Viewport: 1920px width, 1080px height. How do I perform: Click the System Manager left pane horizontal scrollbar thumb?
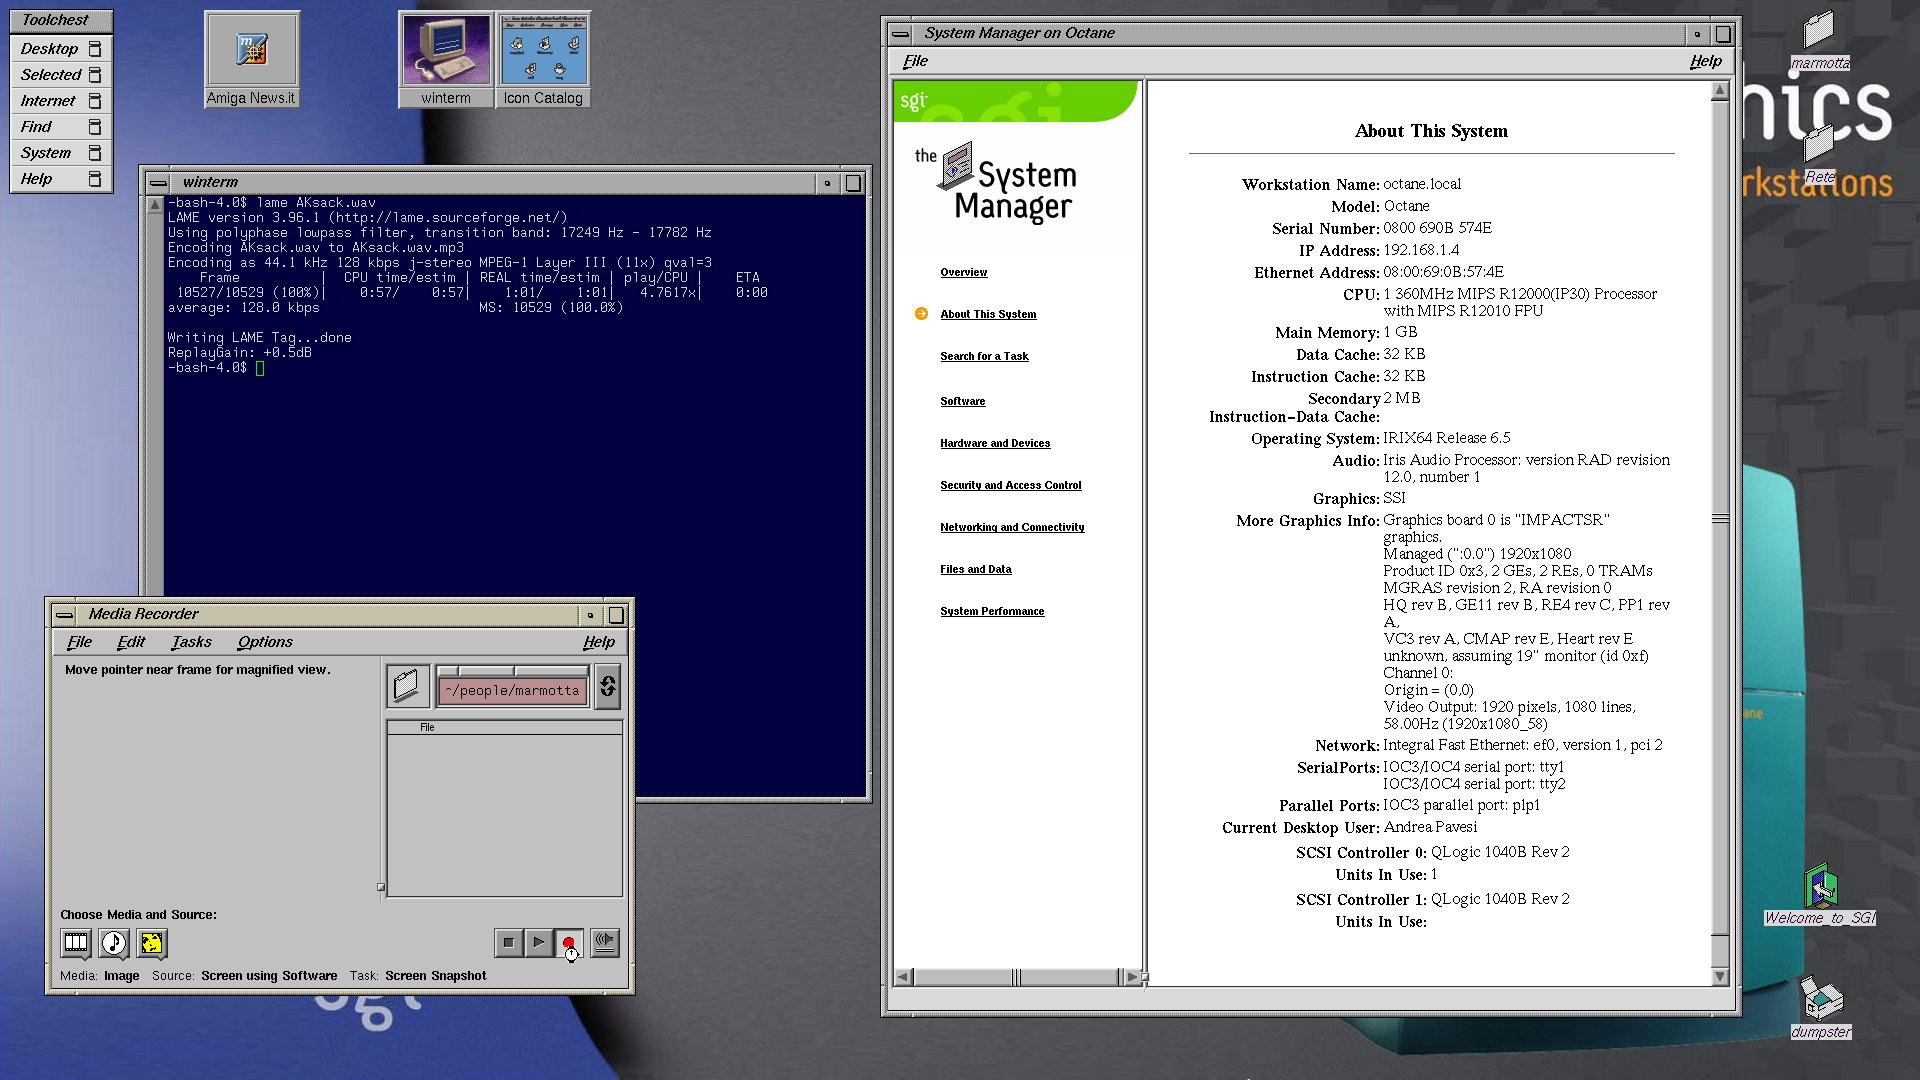[1016, 977]
